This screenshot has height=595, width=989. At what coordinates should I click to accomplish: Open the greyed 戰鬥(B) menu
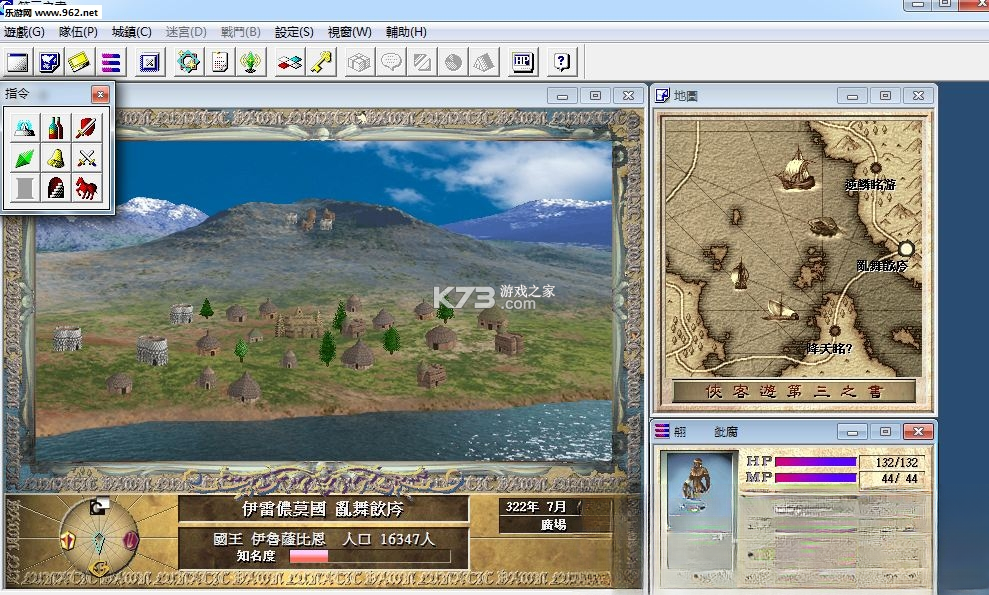(240, 32)
